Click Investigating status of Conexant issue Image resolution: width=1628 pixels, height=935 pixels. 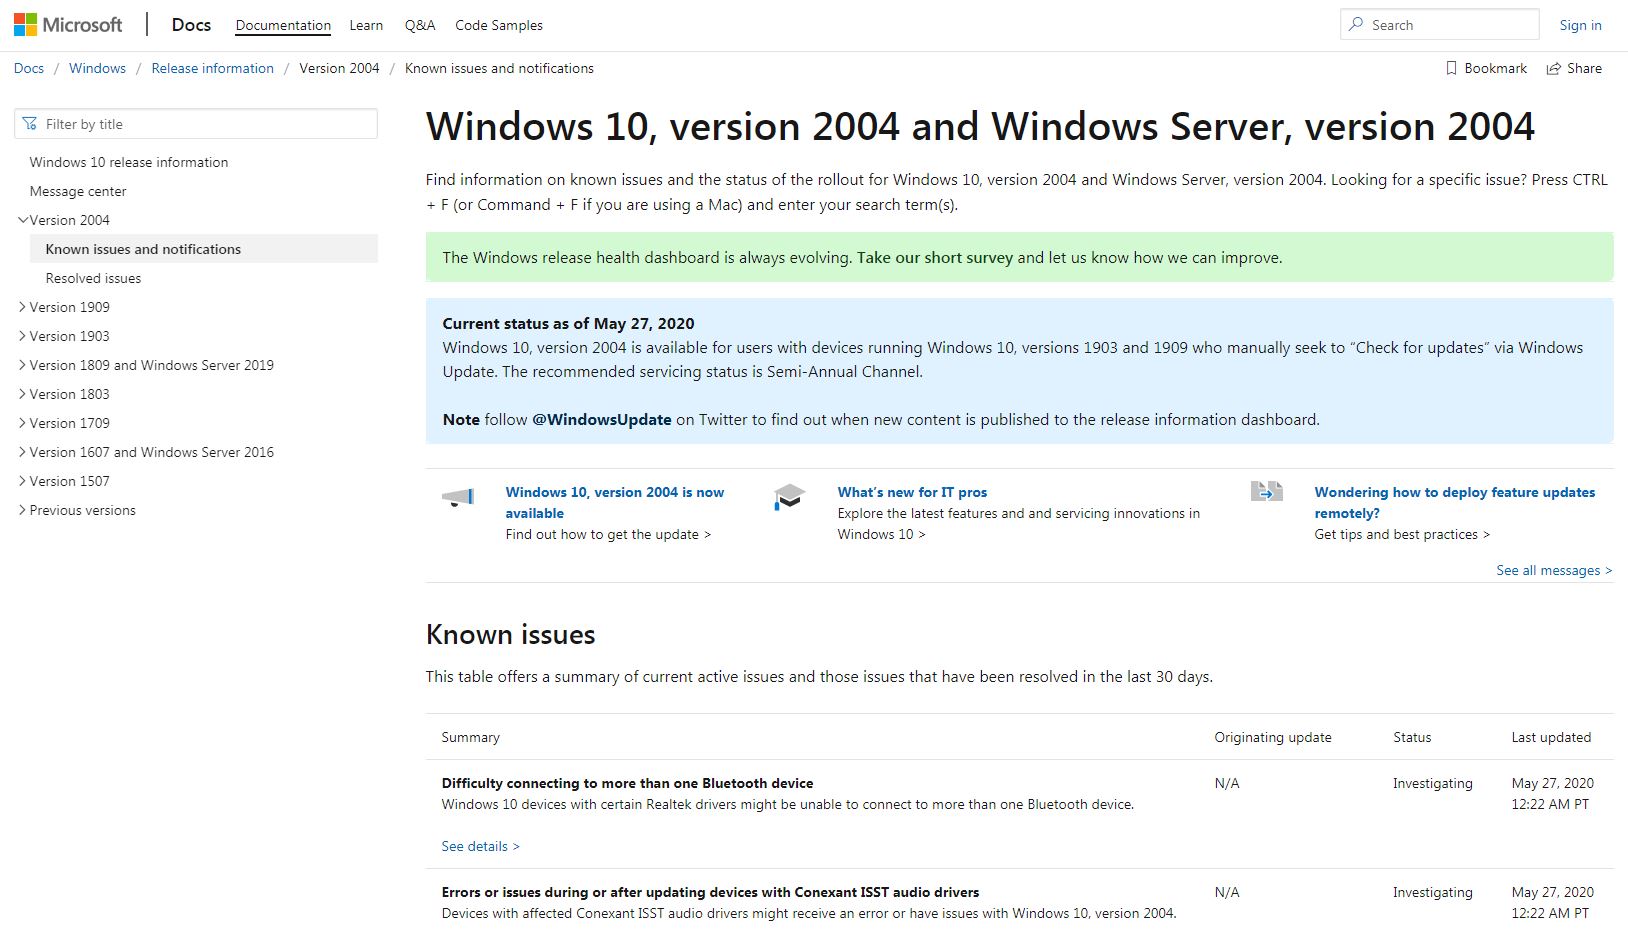pos(1432,892)
